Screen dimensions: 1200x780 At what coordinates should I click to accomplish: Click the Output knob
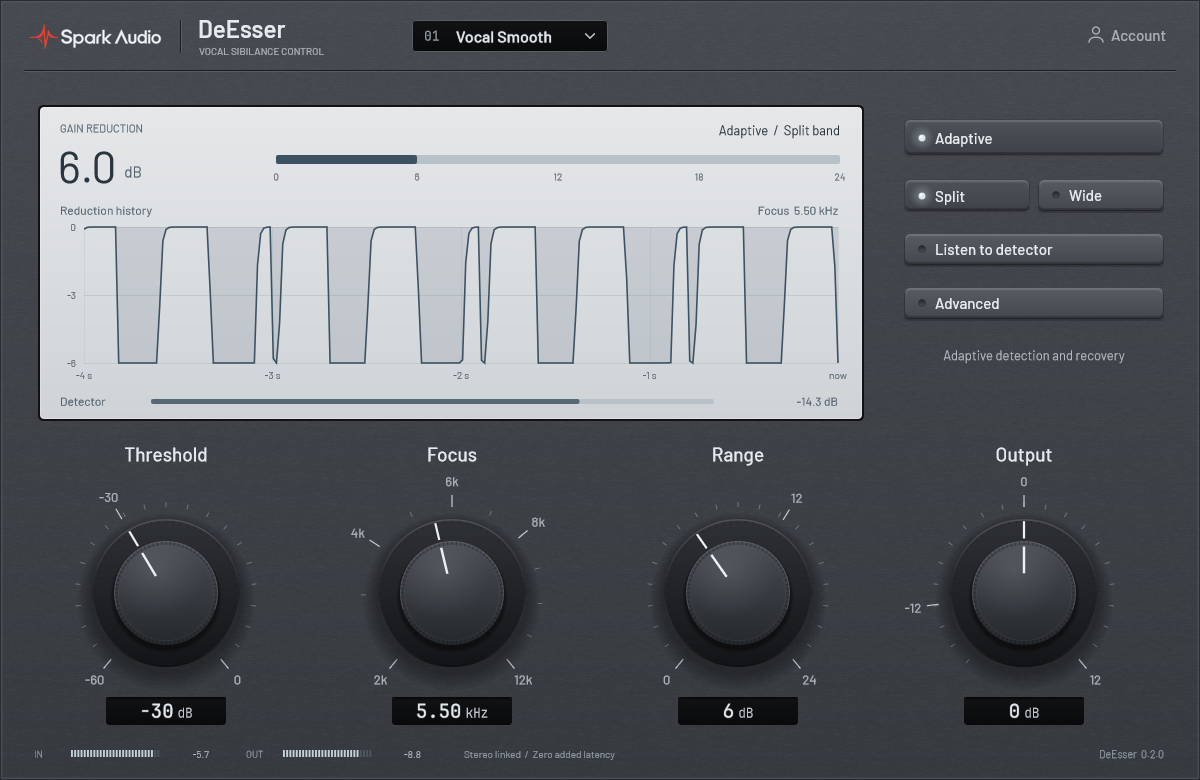pyautogui.click(x=1024, y=592)
